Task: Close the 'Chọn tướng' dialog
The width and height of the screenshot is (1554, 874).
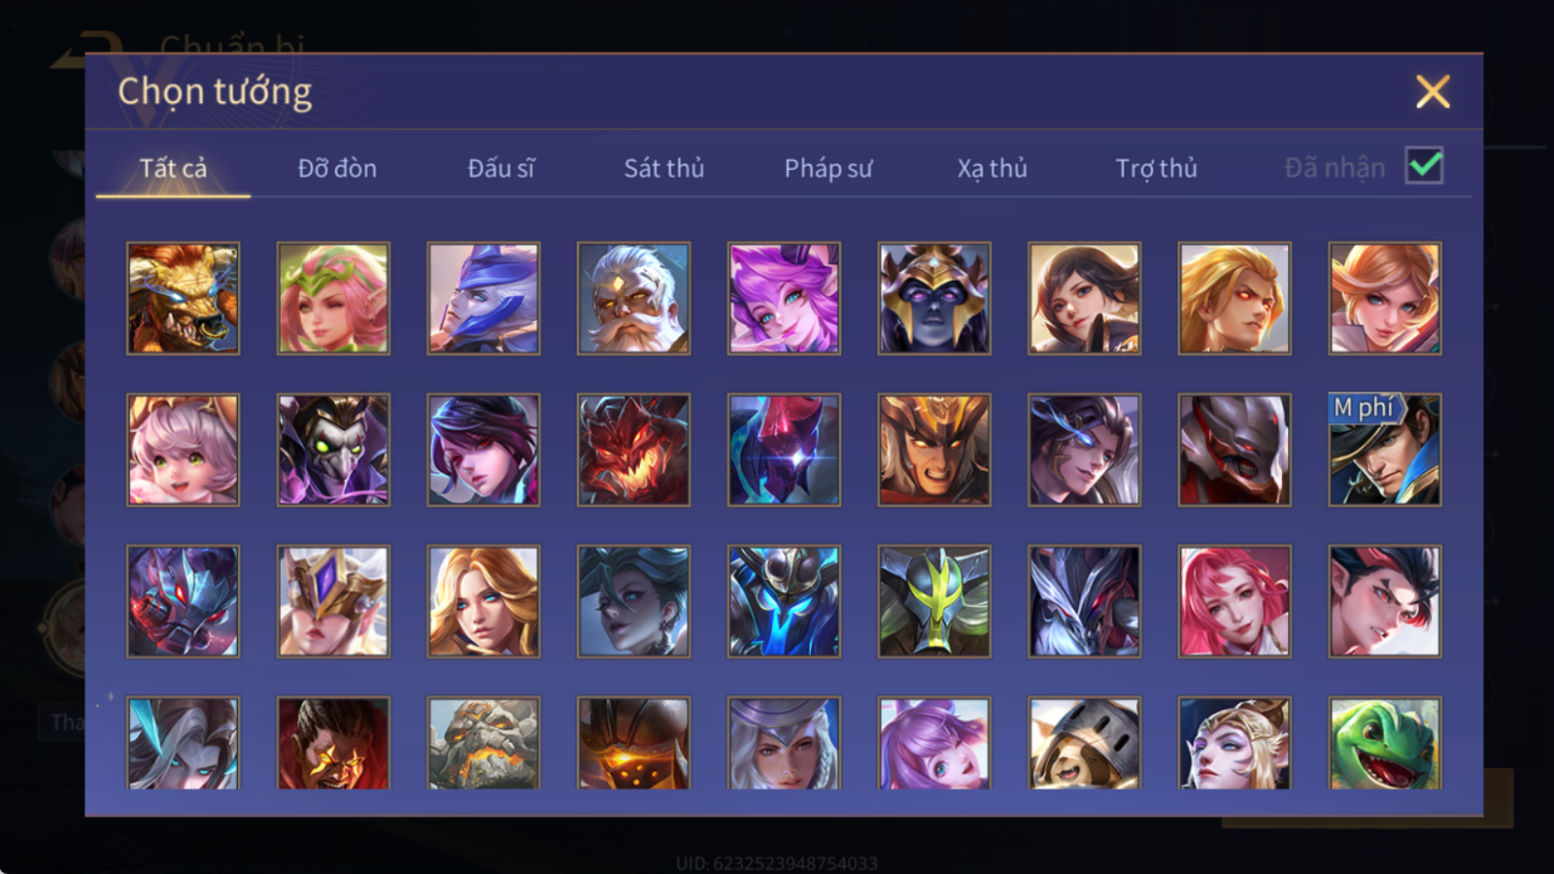Action: point(1433,92)
